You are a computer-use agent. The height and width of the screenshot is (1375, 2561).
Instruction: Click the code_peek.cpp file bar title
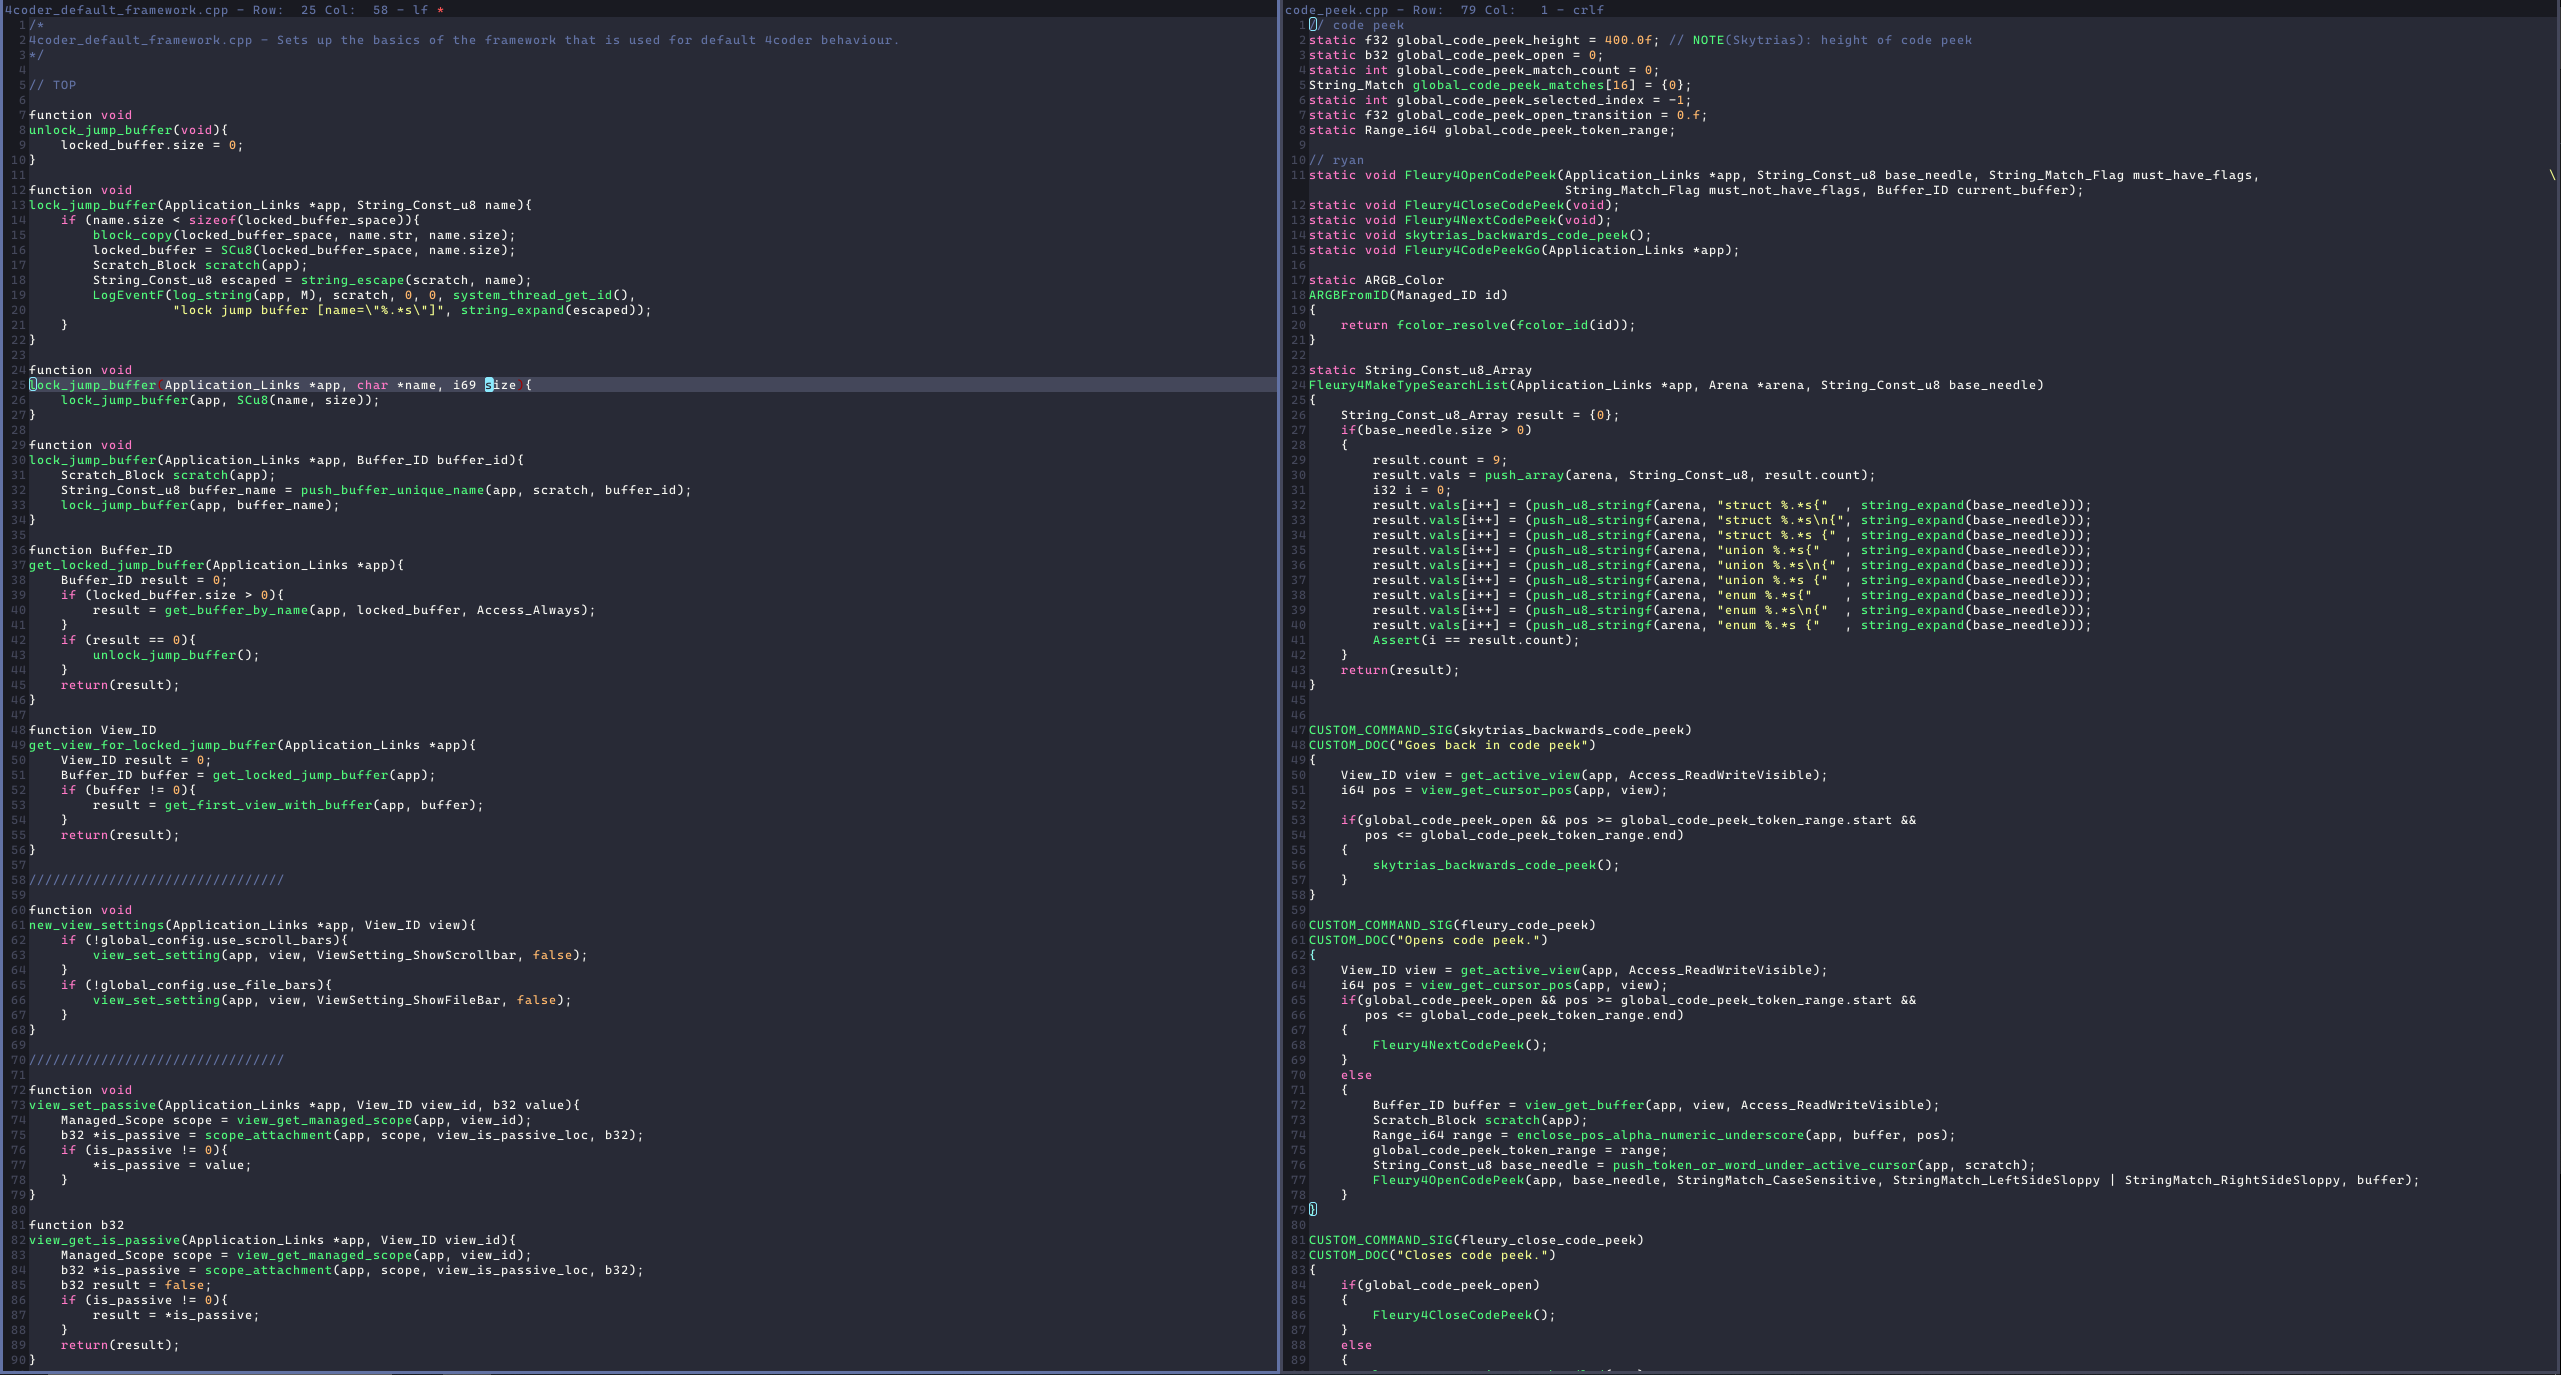click(x=1337, y=10)
